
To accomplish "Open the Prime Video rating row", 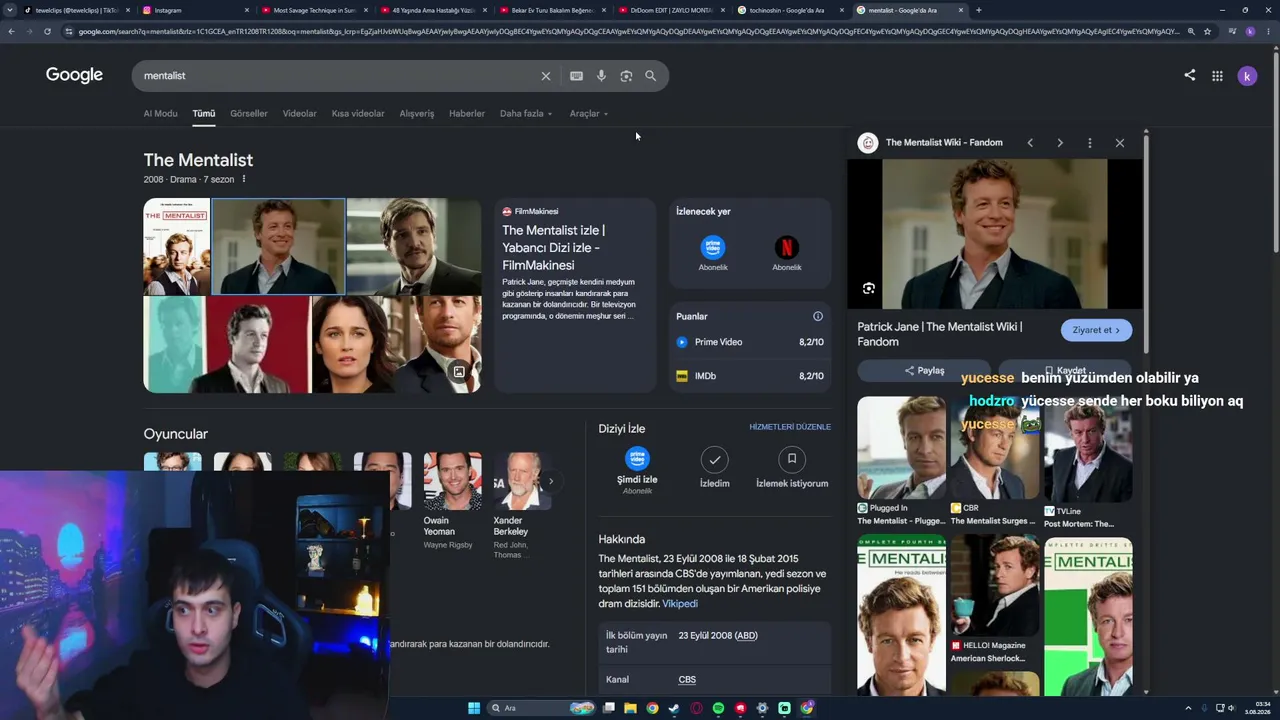I will pyautogui.click(x=750, y=342).
